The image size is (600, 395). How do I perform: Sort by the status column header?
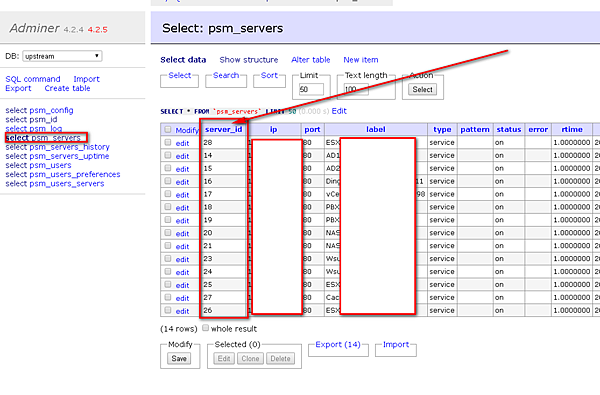click(x=509, y=129)
